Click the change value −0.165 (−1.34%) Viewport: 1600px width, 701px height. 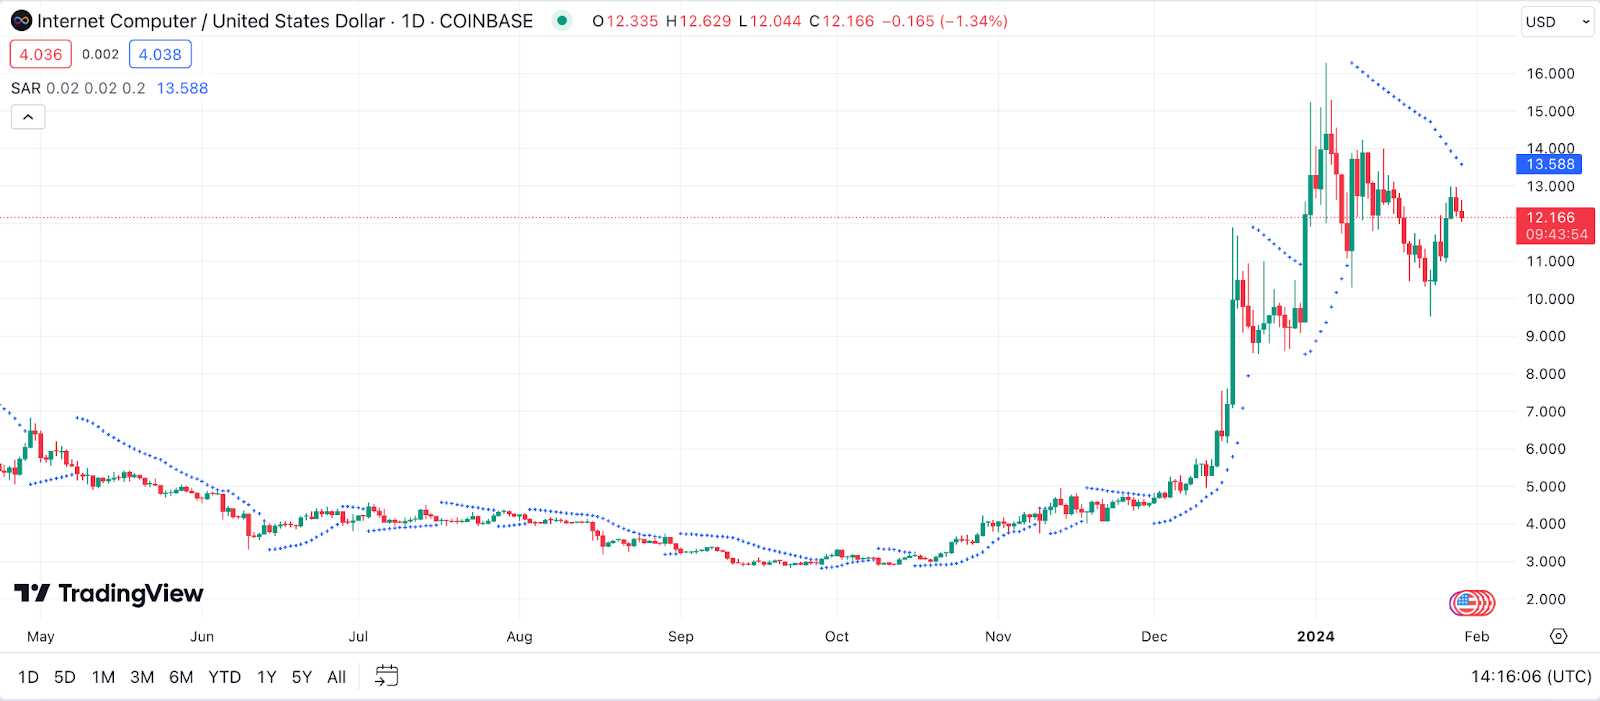[945, 21]
